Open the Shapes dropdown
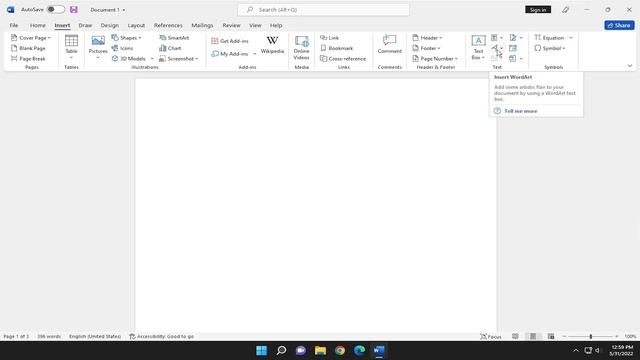This screenshot has width=640, height=360. point(126,38)
